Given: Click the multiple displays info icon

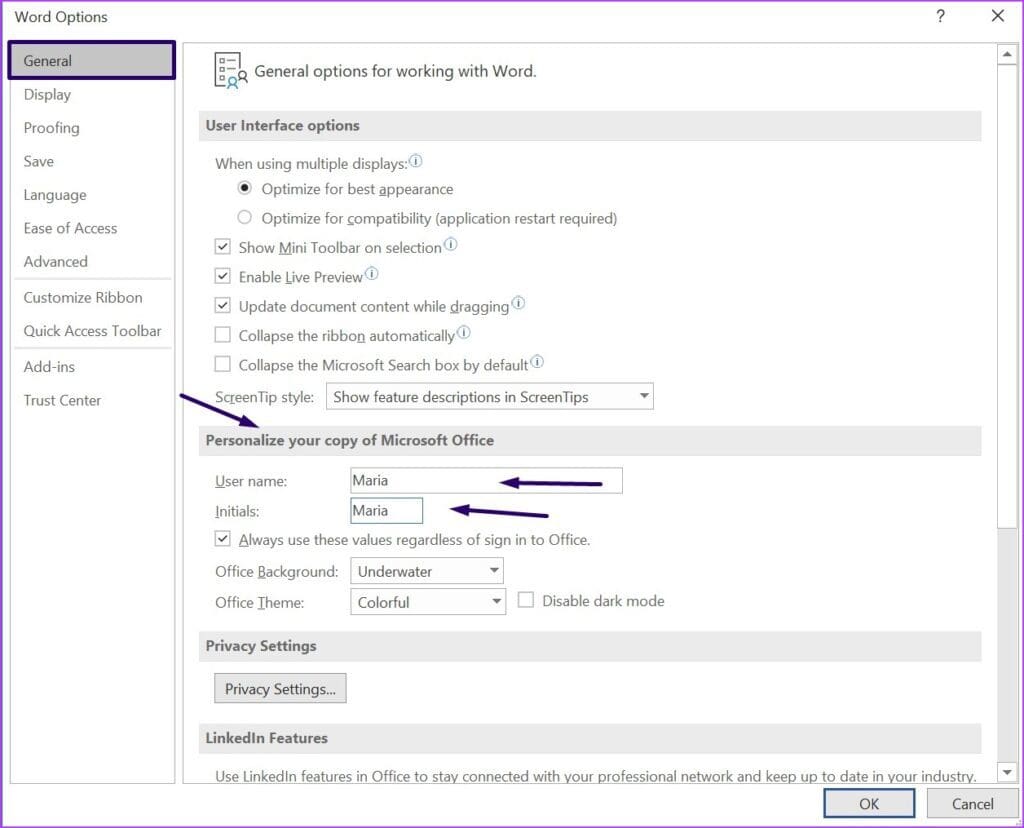Looking at the screenshot, I should pyautogui.click(x=415, y=161).
